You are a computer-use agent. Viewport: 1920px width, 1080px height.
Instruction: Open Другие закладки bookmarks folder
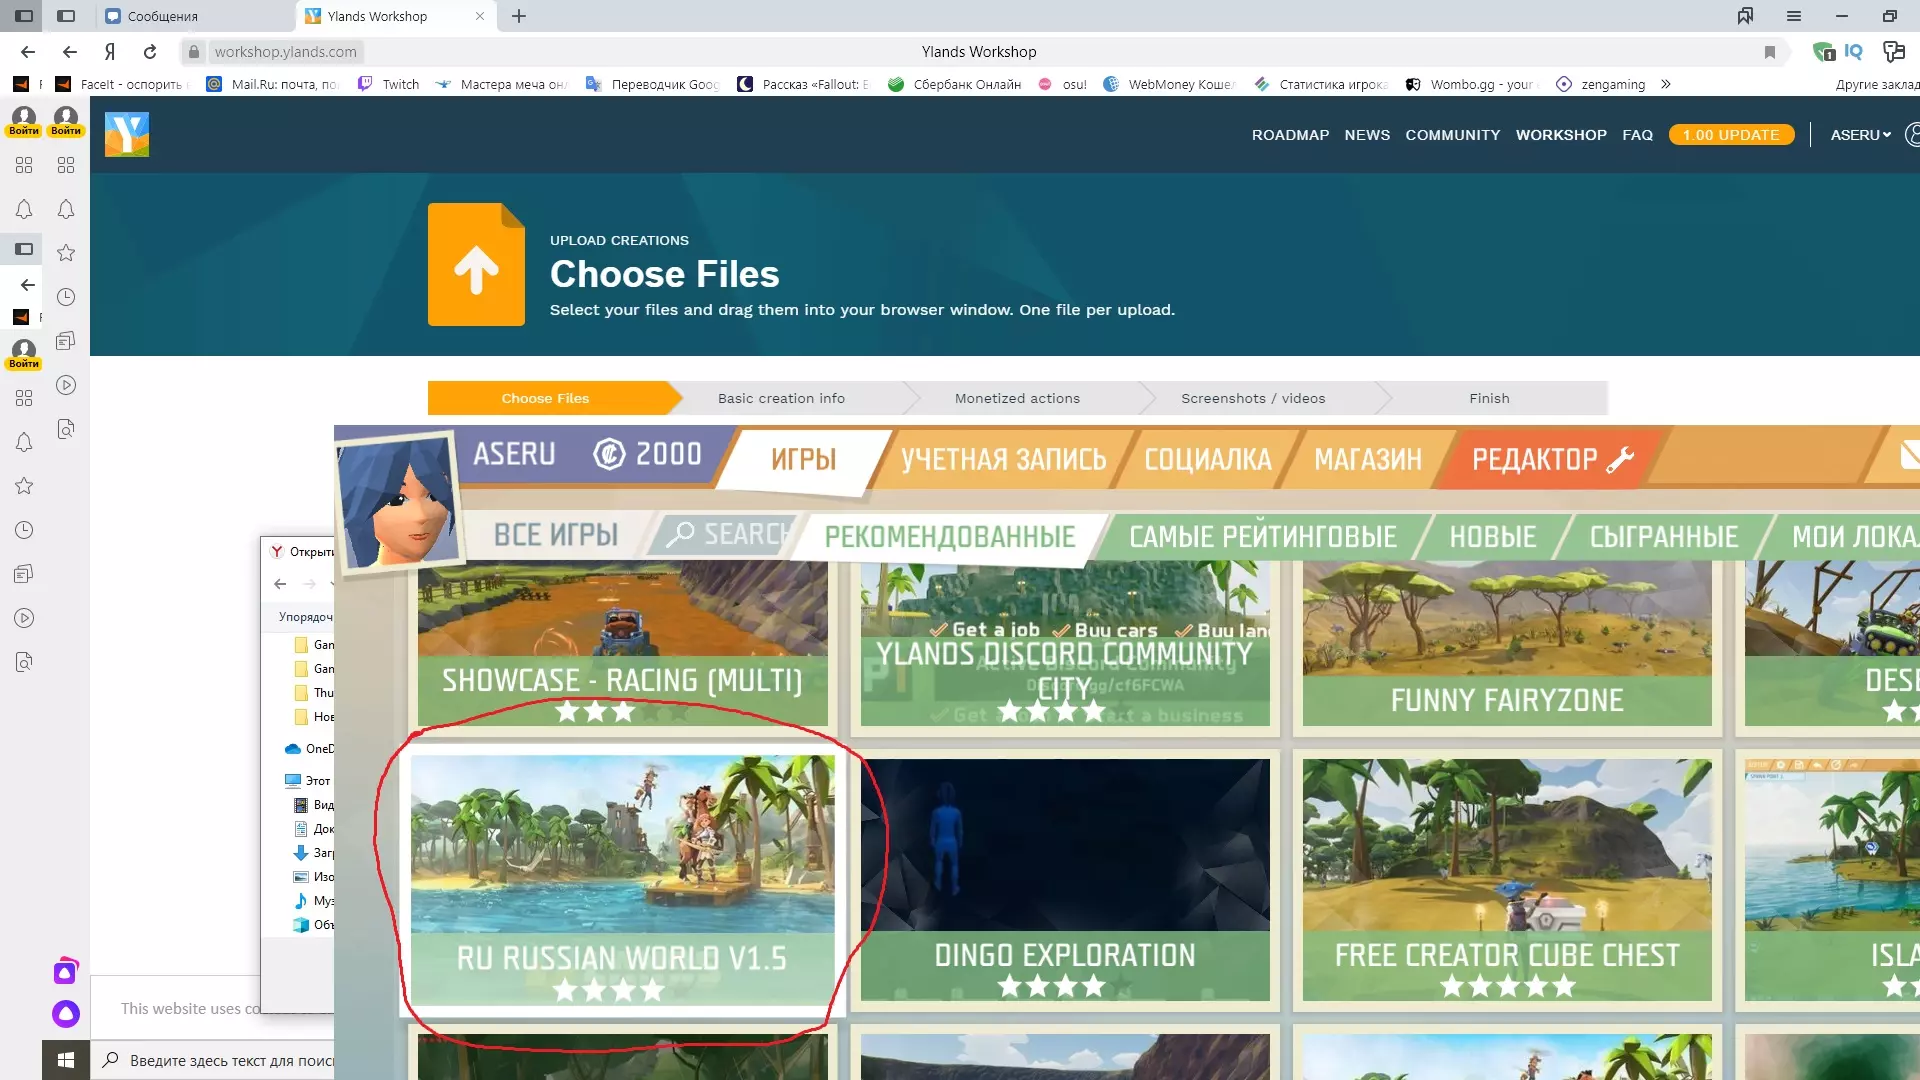1876,84
